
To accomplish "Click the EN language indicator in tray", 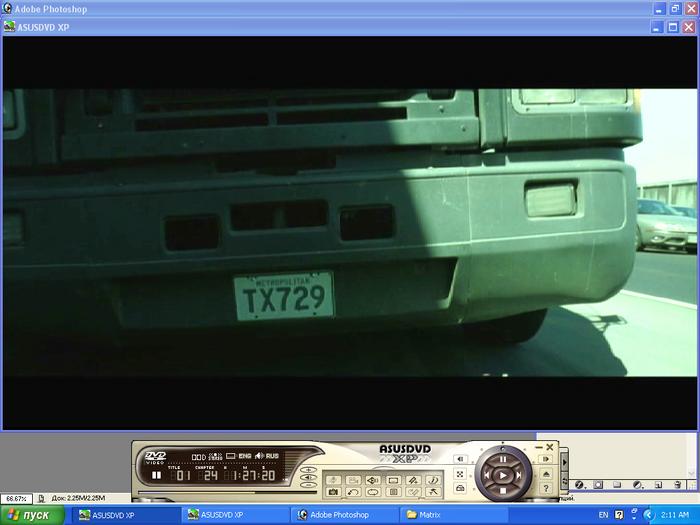I will coord(603,515).
